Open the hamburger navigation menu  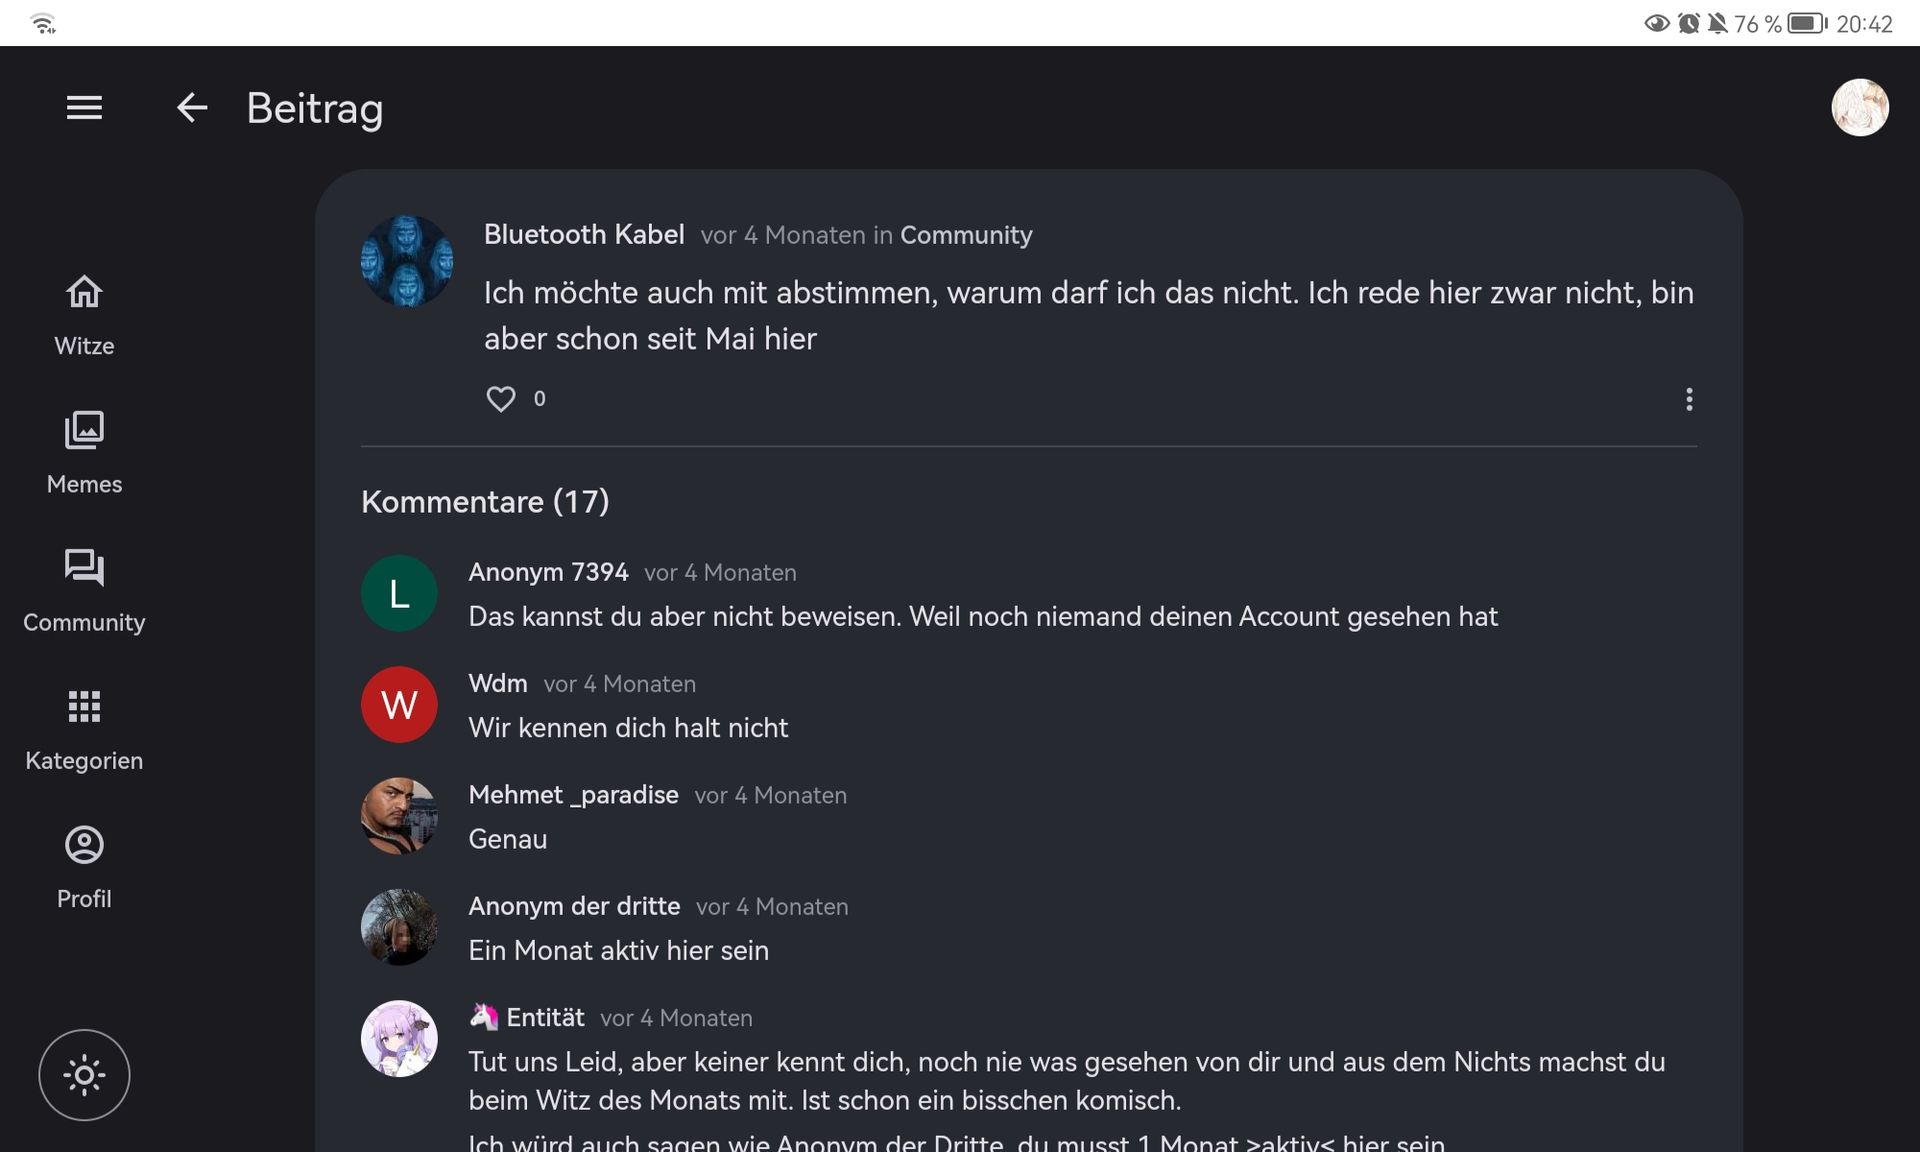(84, 107)
